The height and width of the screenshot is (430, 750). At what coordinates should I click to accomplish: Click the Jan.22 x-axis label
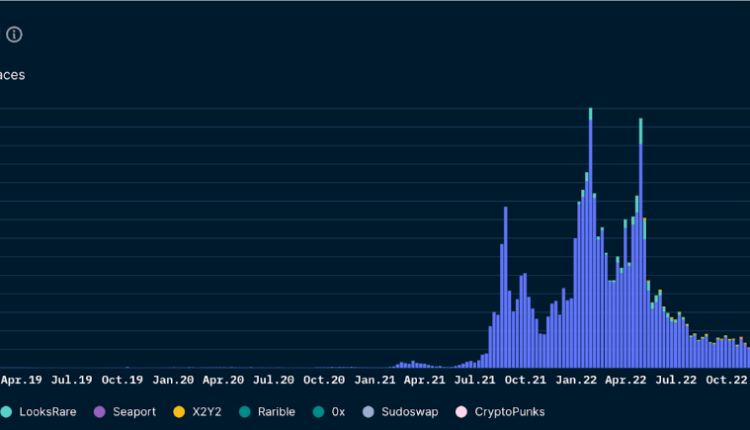point(577,380)
